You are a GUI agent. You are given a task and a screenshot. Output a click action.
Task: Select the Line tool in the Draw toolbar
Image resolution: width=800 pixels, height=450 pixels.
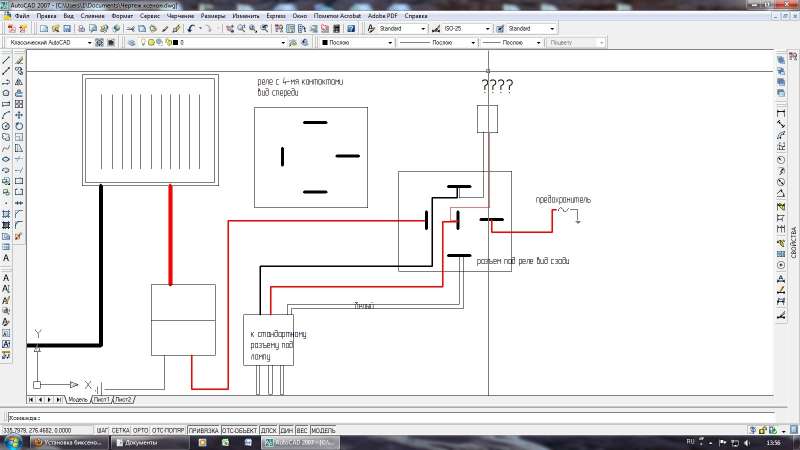click(x=6, y=60)
